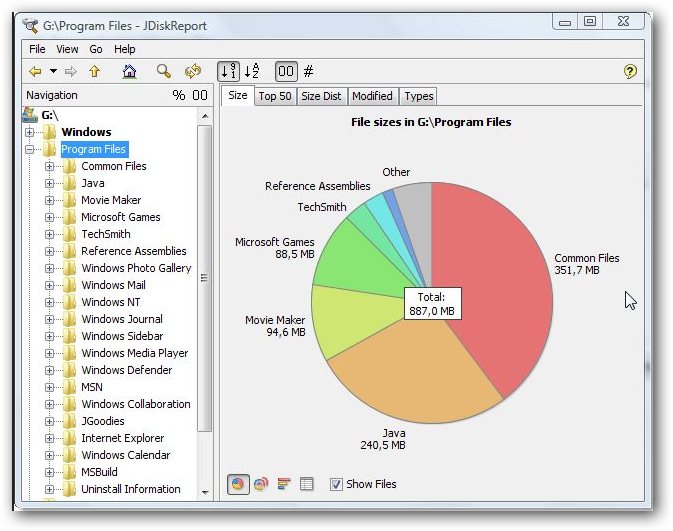The width and height of the screenshot is (673, 531).
Task: Switch to the Modified tab
Action: click(372, 96)
